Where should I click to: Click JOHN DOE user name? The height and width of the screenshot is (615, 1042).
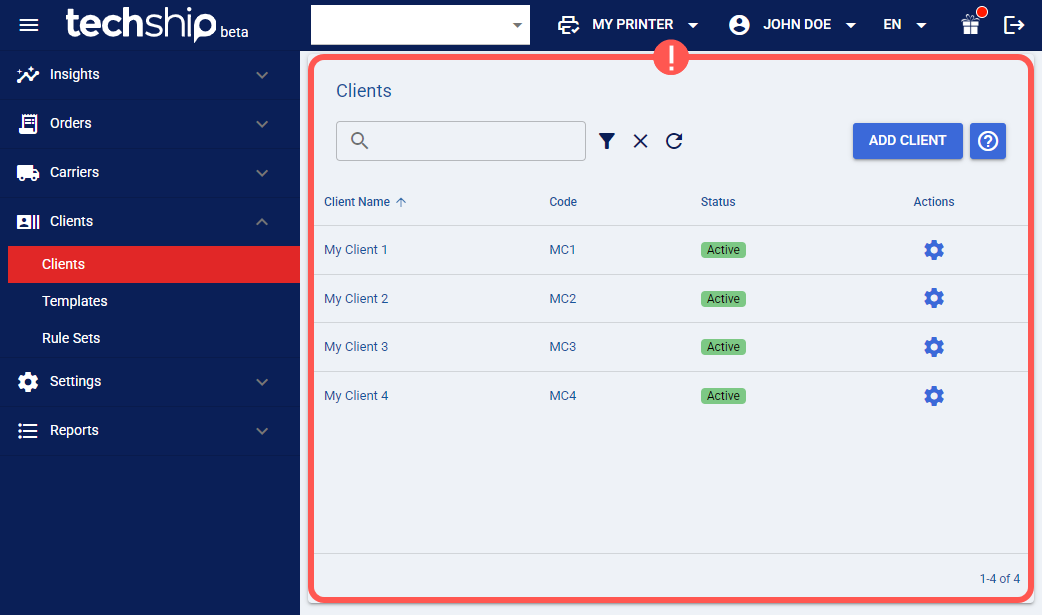[x=797, y=25]
